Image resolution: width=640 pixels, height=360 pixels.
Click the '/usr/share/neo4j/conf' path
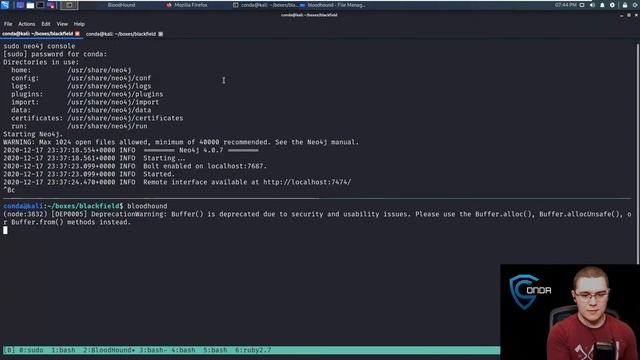[x=109, y=78]
